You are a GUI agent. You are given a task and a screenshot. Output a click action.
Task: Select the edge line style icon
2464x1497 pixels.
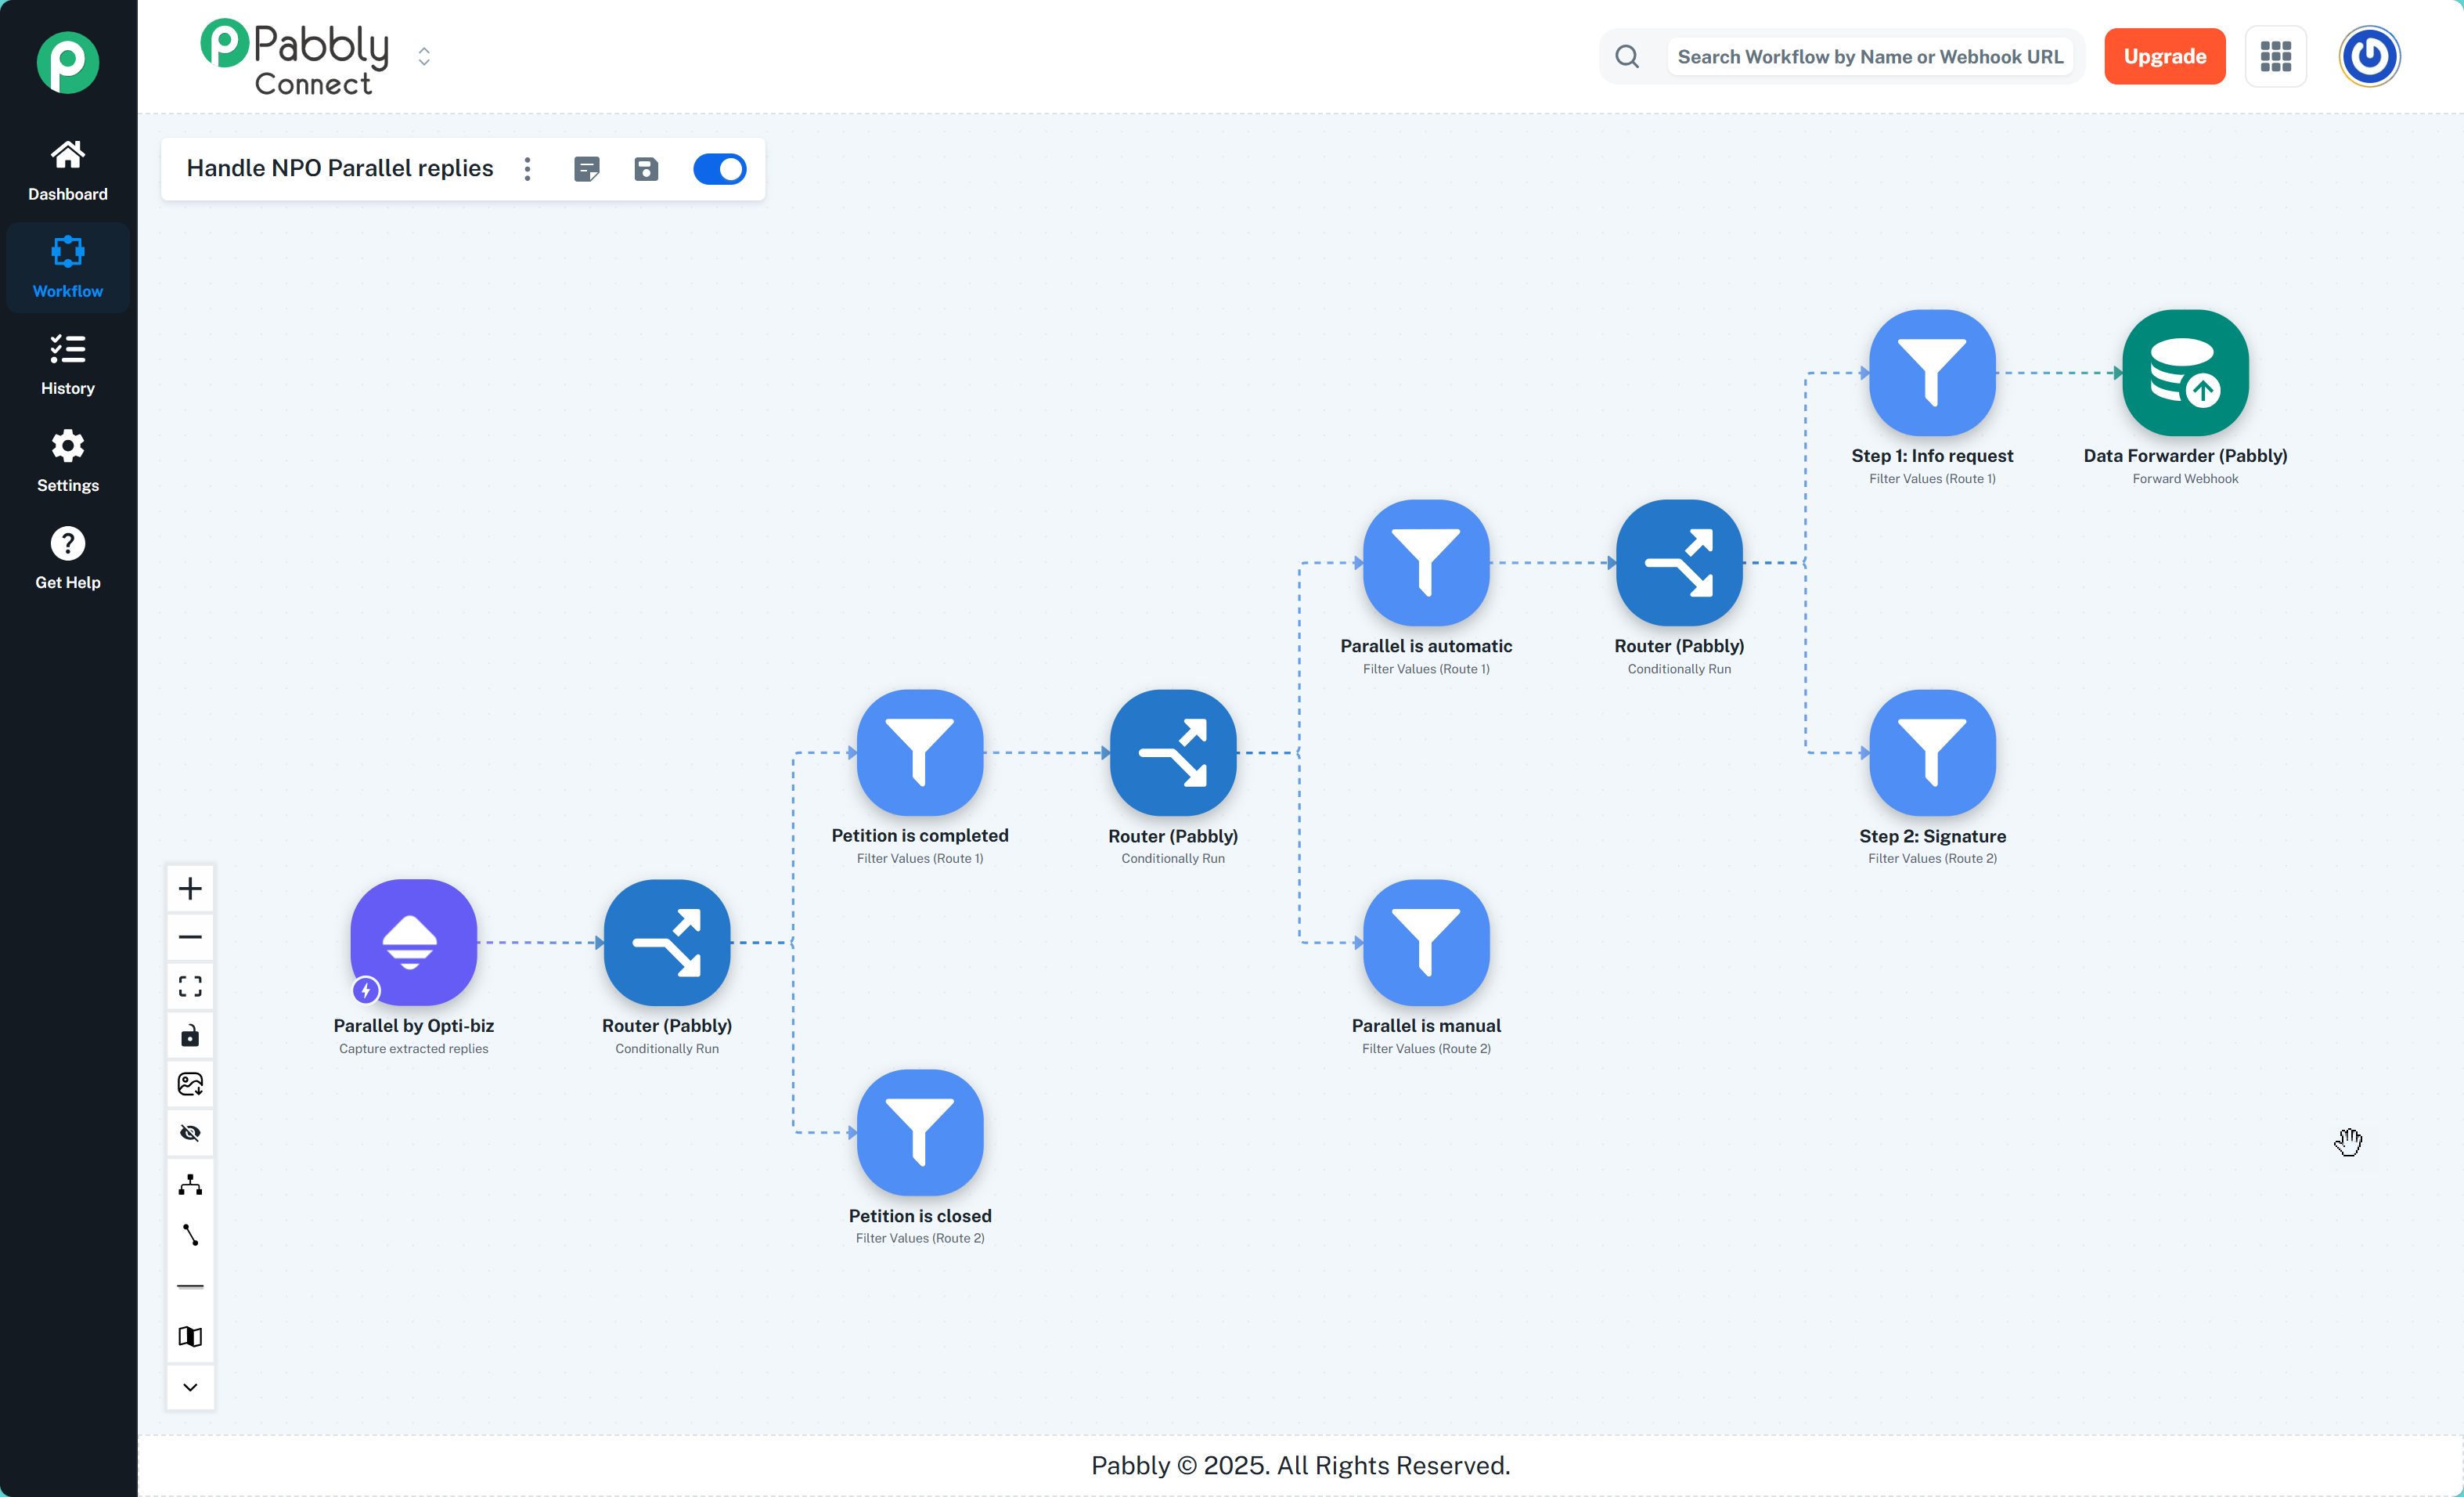(190, 1235)
